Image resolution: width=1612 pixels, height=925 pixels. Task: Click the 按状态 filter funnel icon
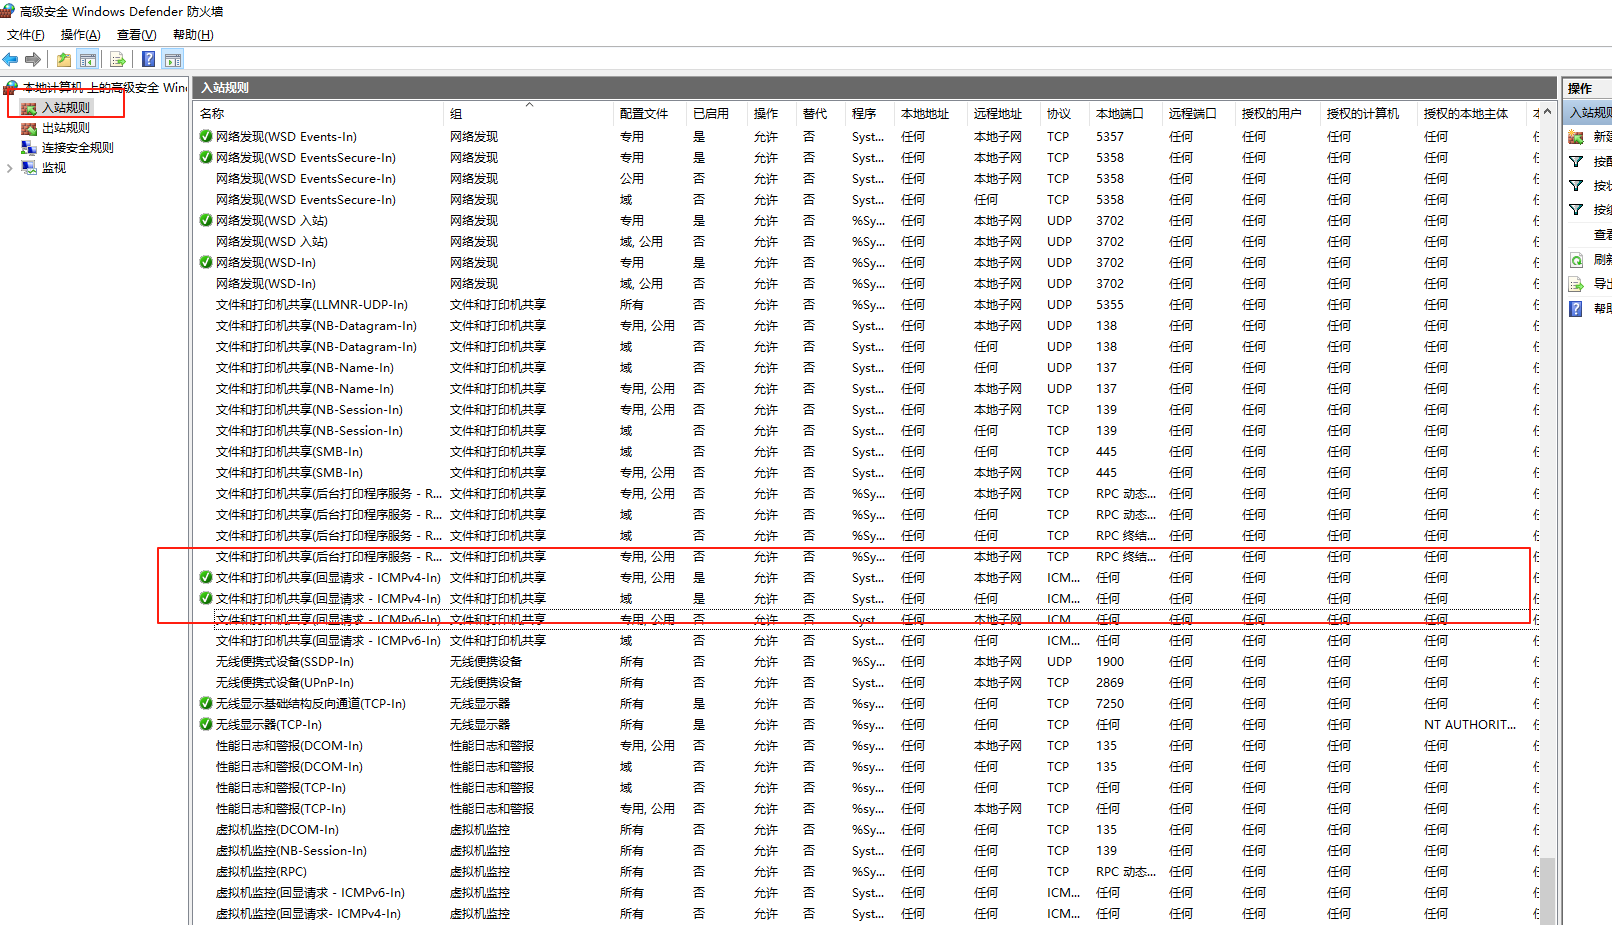1576,185
